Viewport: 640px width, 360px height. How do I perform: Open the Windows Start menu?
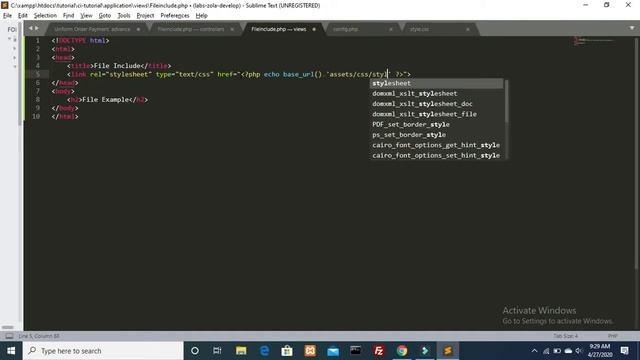point(11,351)
